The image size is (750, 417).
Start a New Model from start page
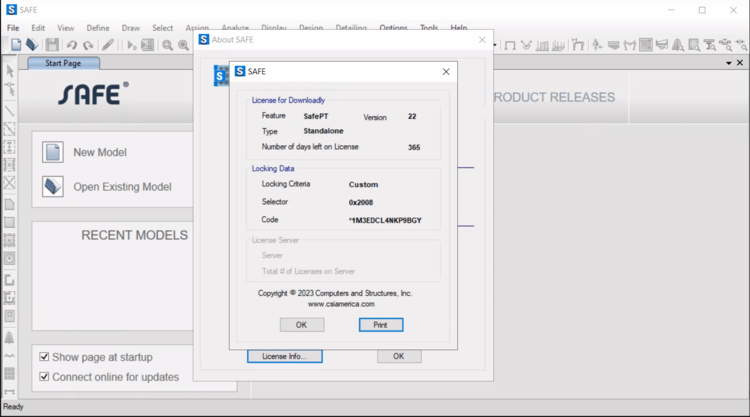99,153
